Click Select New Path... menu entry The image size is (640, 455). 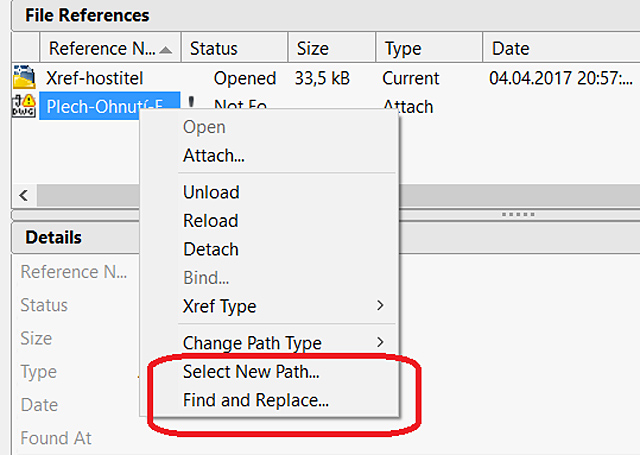click(x=251, y=372)
